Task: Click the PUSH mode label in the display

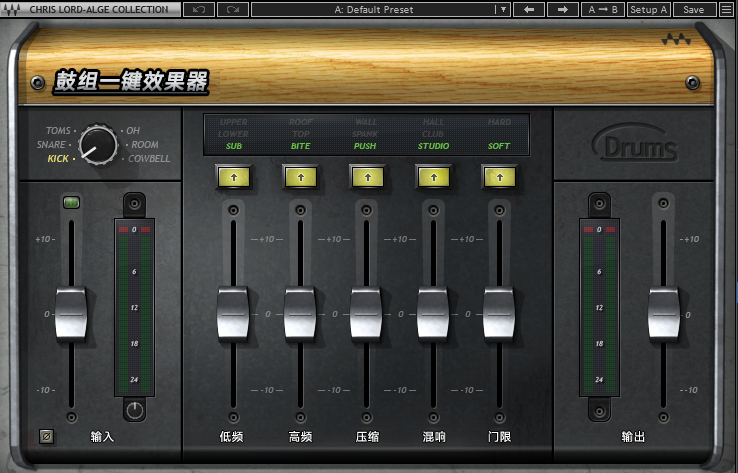Action: pyautogui.click(x=365, y=146)
